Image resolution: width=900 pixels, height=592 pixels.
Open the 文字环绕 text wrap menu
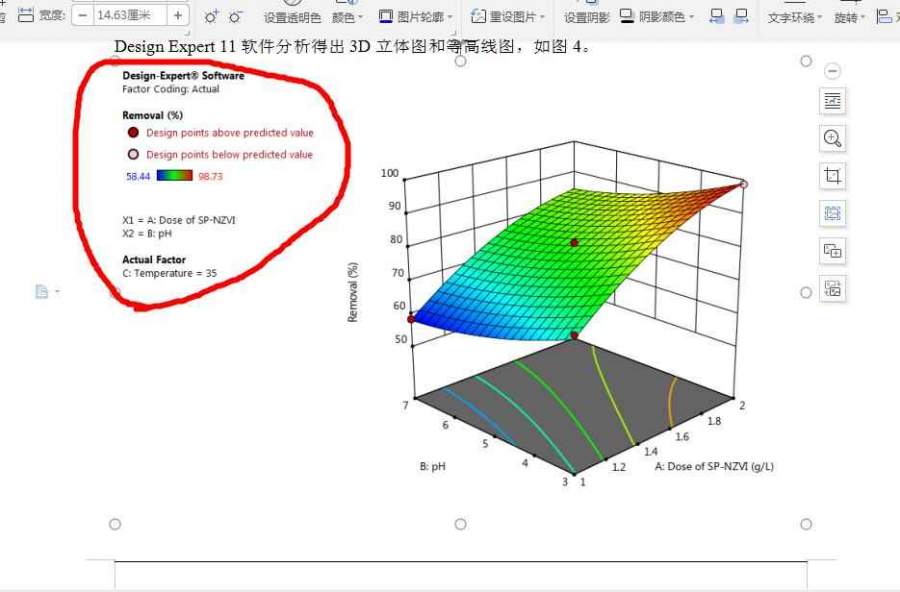[x=795, y=17]
